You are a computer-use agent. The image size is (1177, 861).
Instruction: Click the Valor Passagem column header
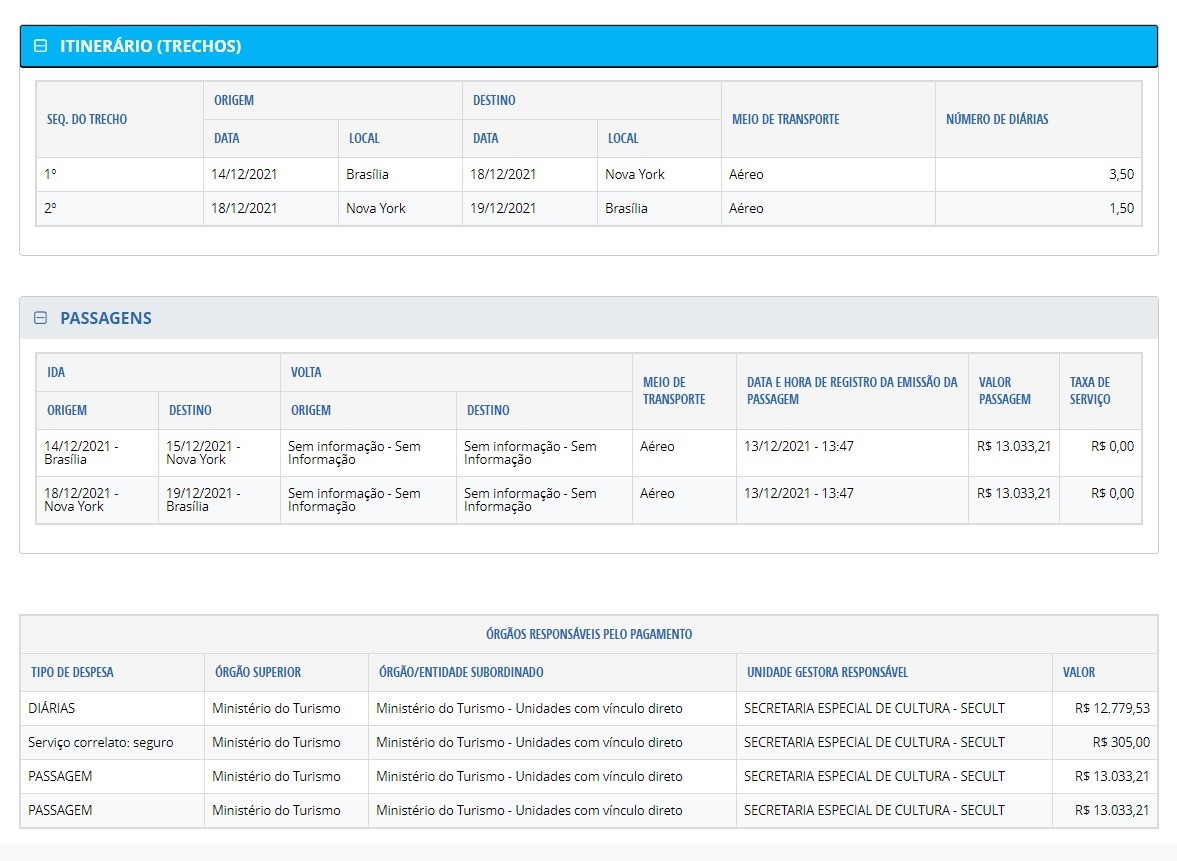(1004, 390)
